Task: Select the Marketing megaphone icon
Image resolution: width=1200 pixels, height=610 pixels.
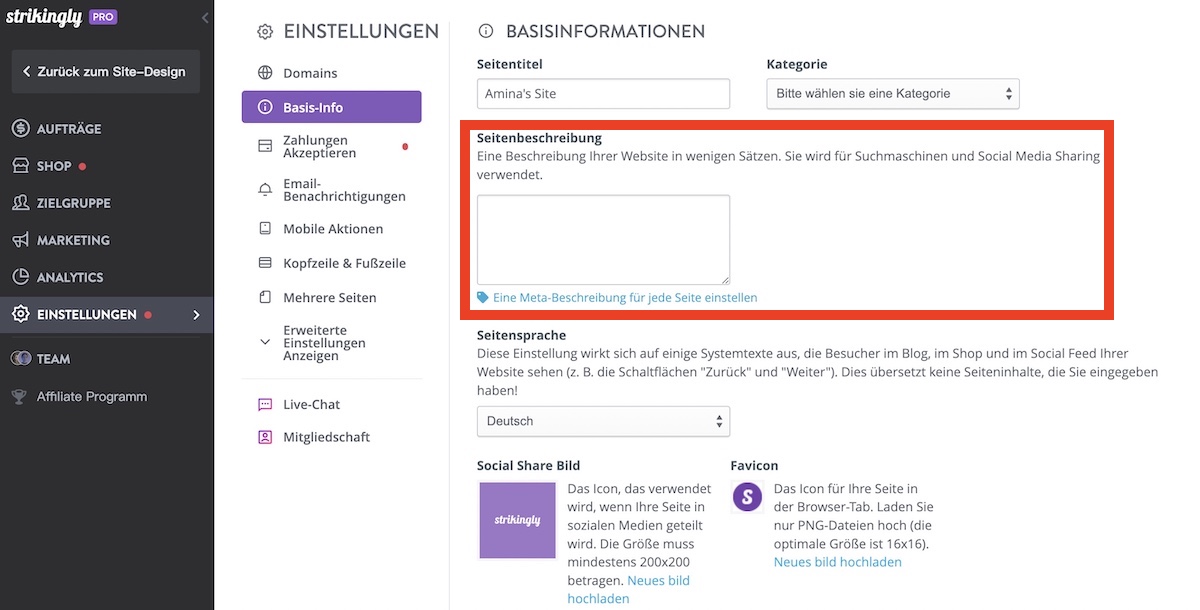Action: pyautogui.click(x=20, y=240)
